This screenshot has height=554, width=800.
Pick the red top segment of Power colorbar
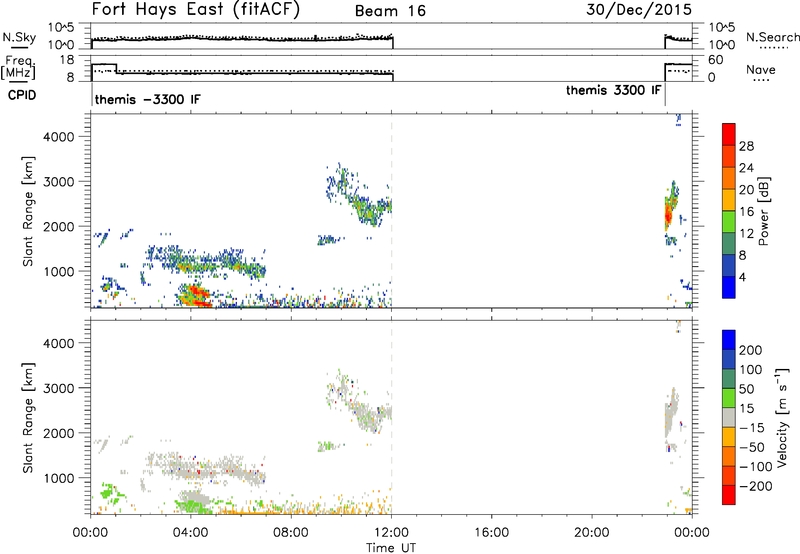[x=729, y=134]
